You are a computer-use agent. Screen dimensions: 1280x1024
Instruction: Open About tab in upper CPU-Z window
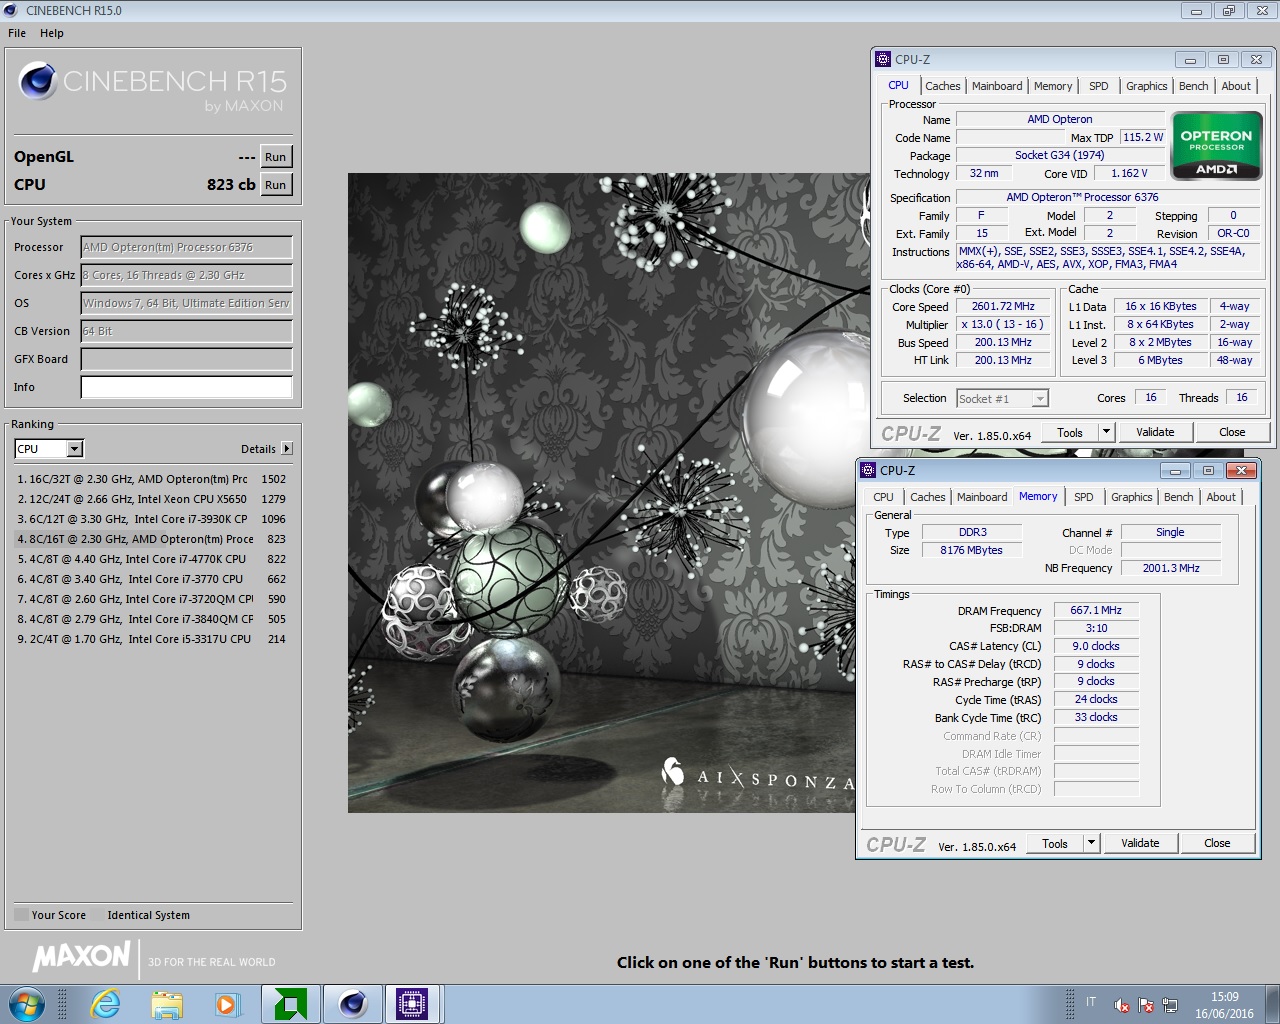pyautogui.click(x=1236, y=86)
